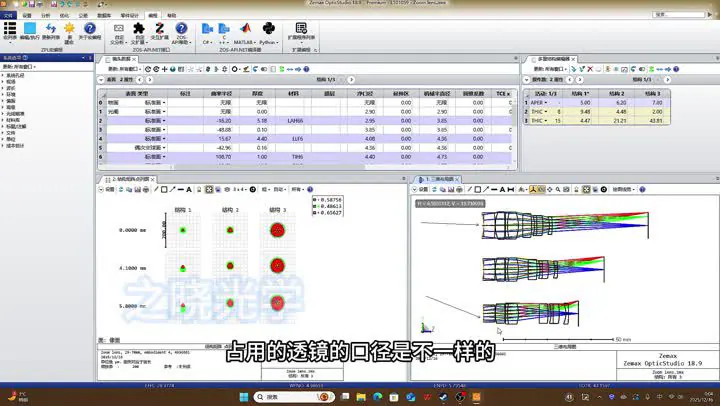Viewport: 720px width, 406px height.
Task: Toggle the highlighted grid icon in spot diagram toolbar
Action: click(209, 189)
